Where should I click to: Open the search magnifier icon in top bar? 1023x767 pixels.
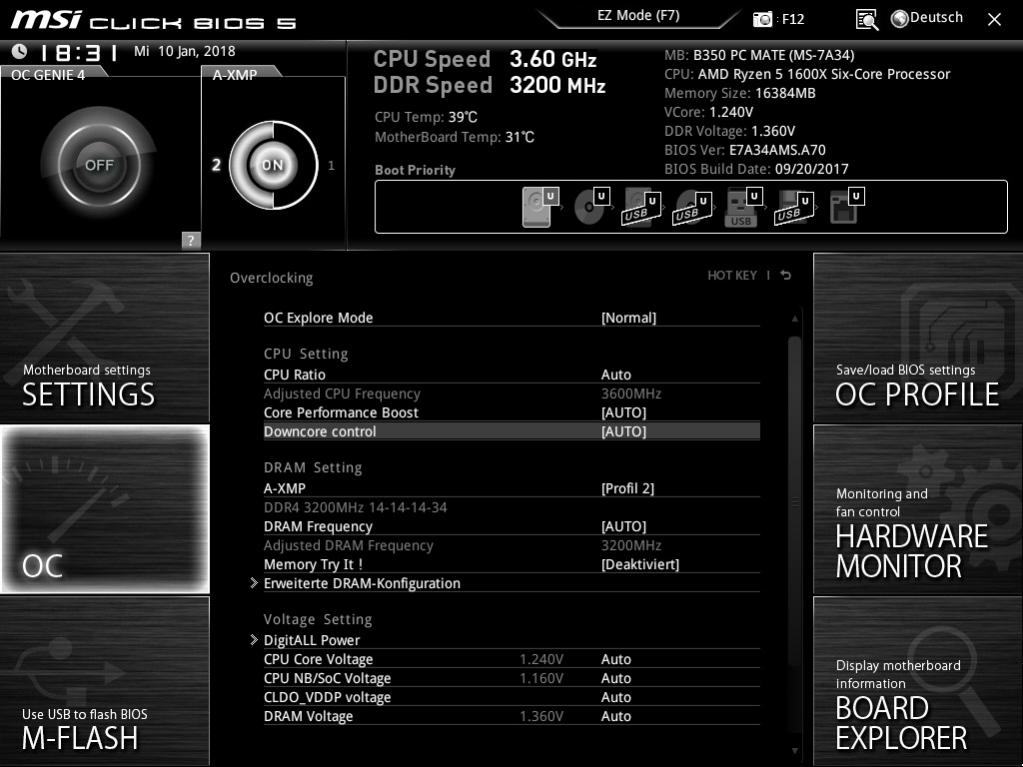(x=866, y=20)
